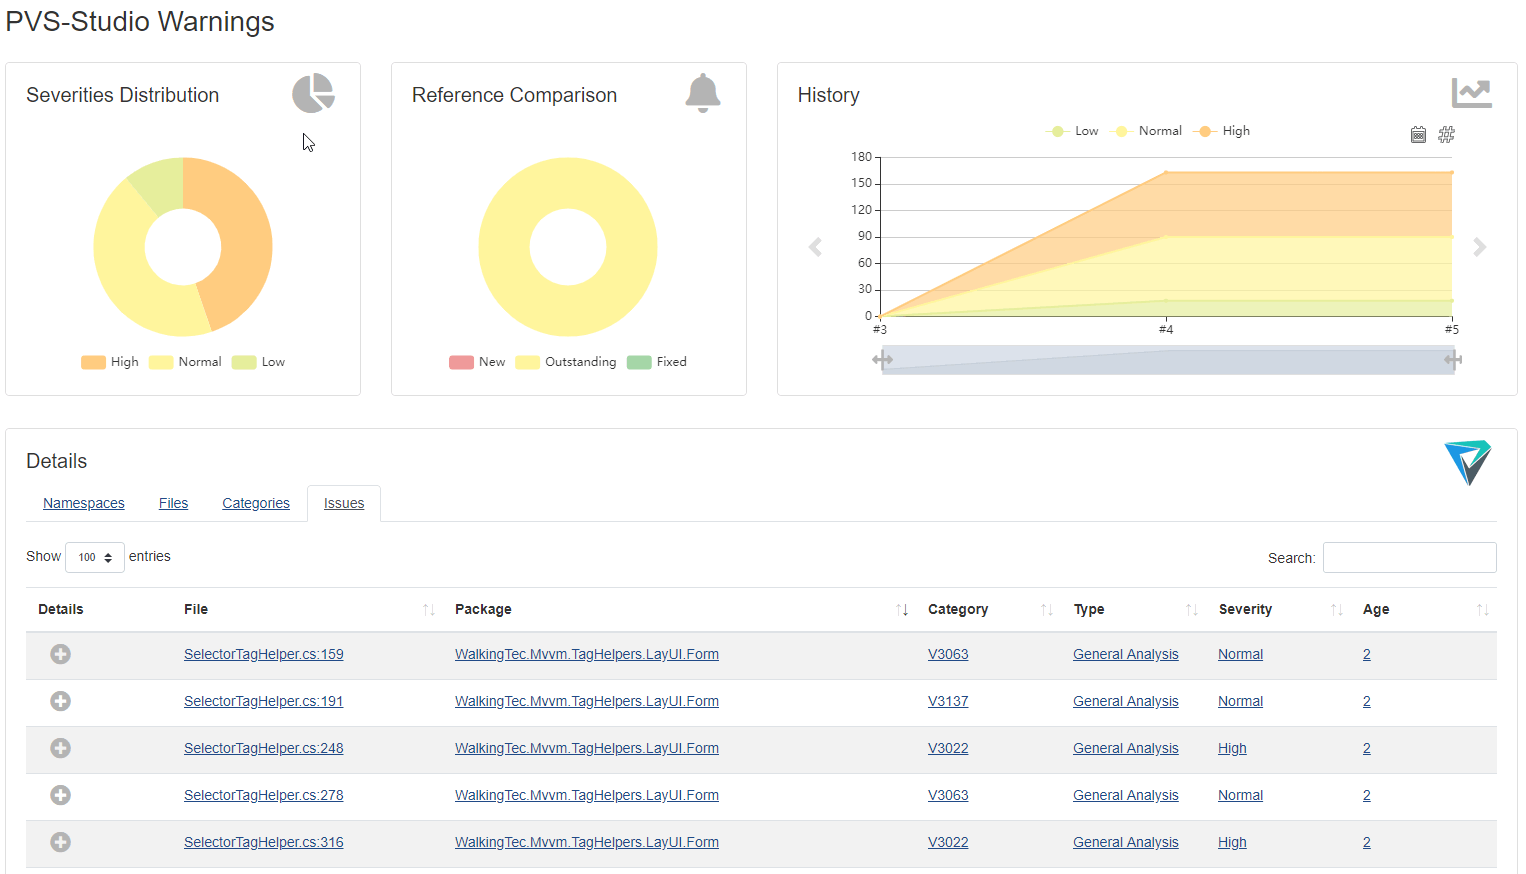Open the Show entries count dropdown
This screenshot has height=874, width=1526.
pyautogui.click(x=95, y=557)
